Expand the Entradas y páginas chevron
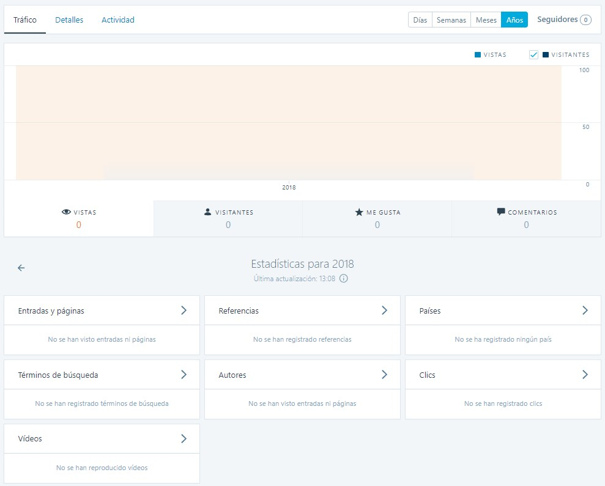Image resolution: width=605 pixels, height=486 pixels. pos(184,311)
